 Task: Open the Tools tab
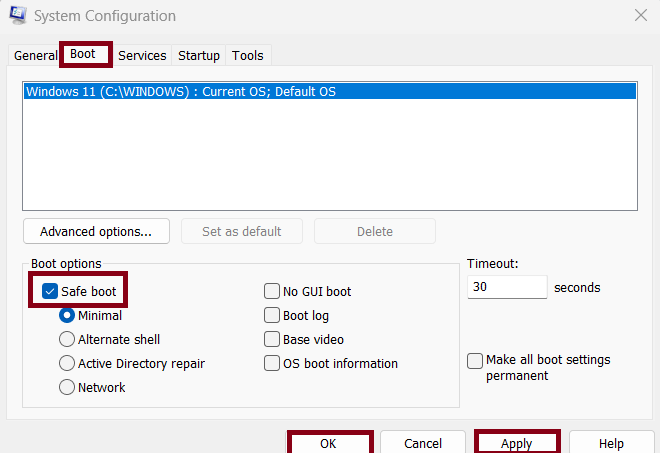pos(248,56)
